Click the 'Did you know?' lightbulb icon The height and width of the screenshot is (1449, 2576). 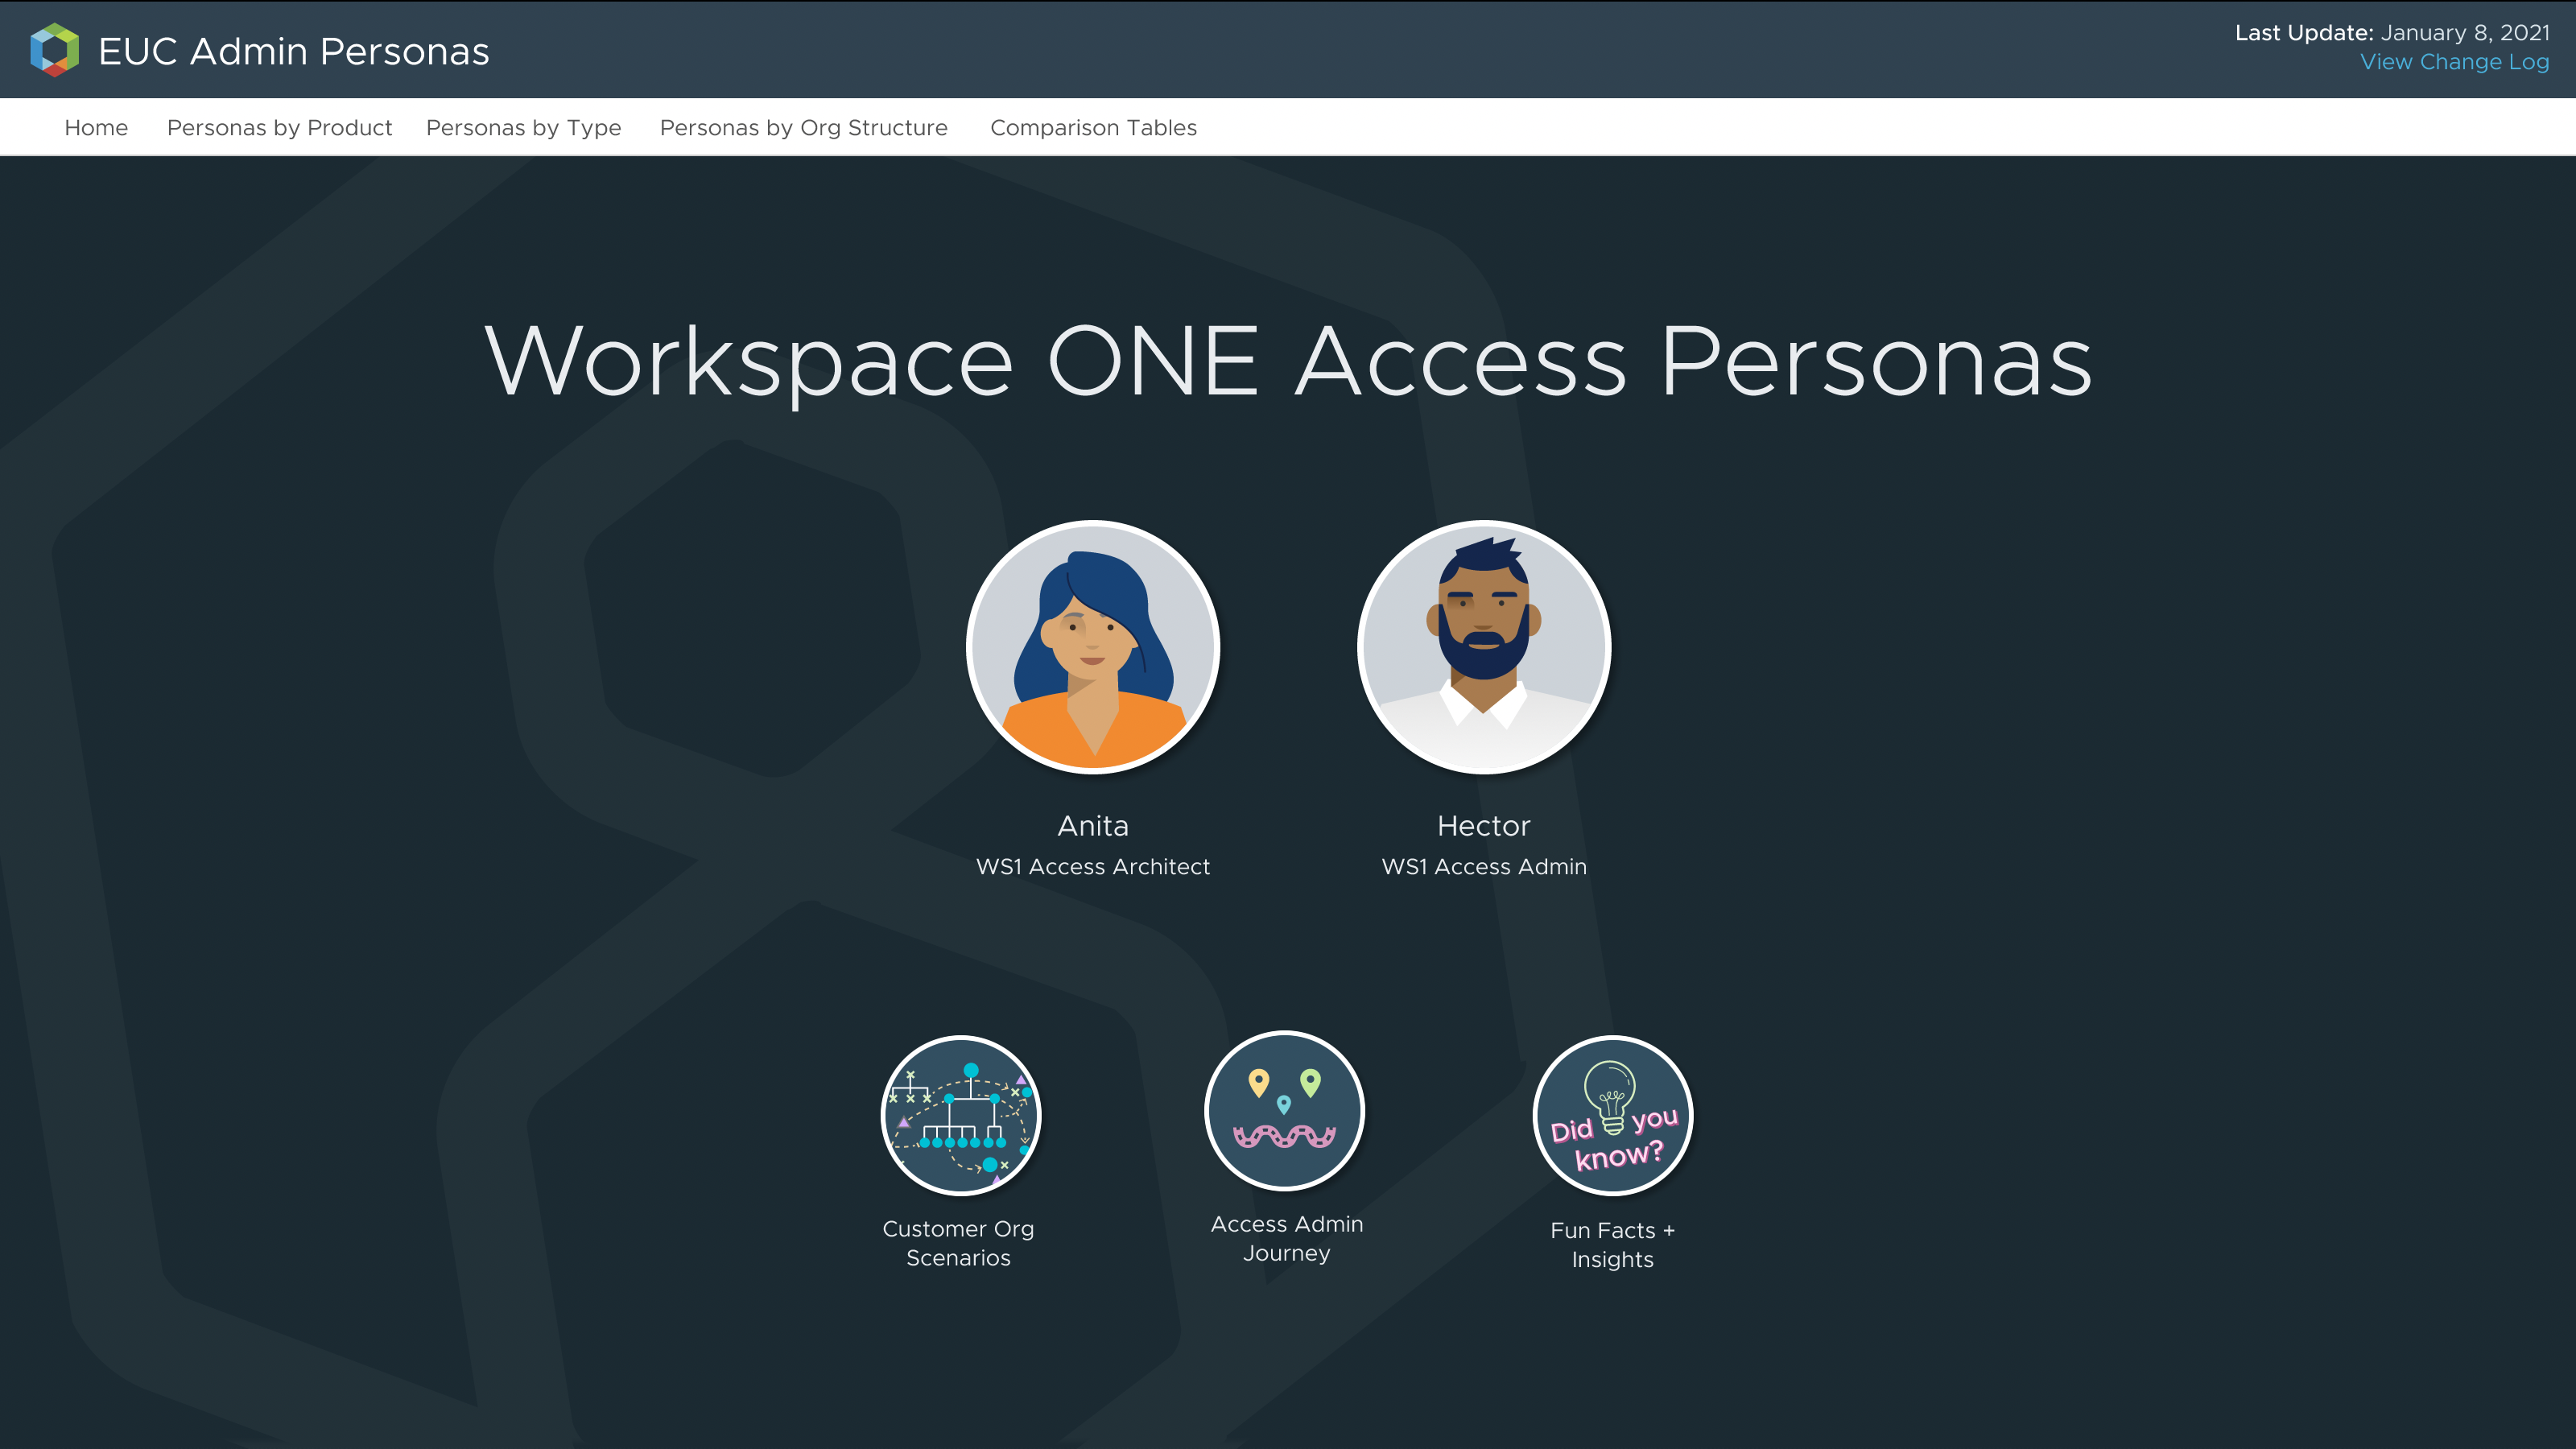1612,1115
